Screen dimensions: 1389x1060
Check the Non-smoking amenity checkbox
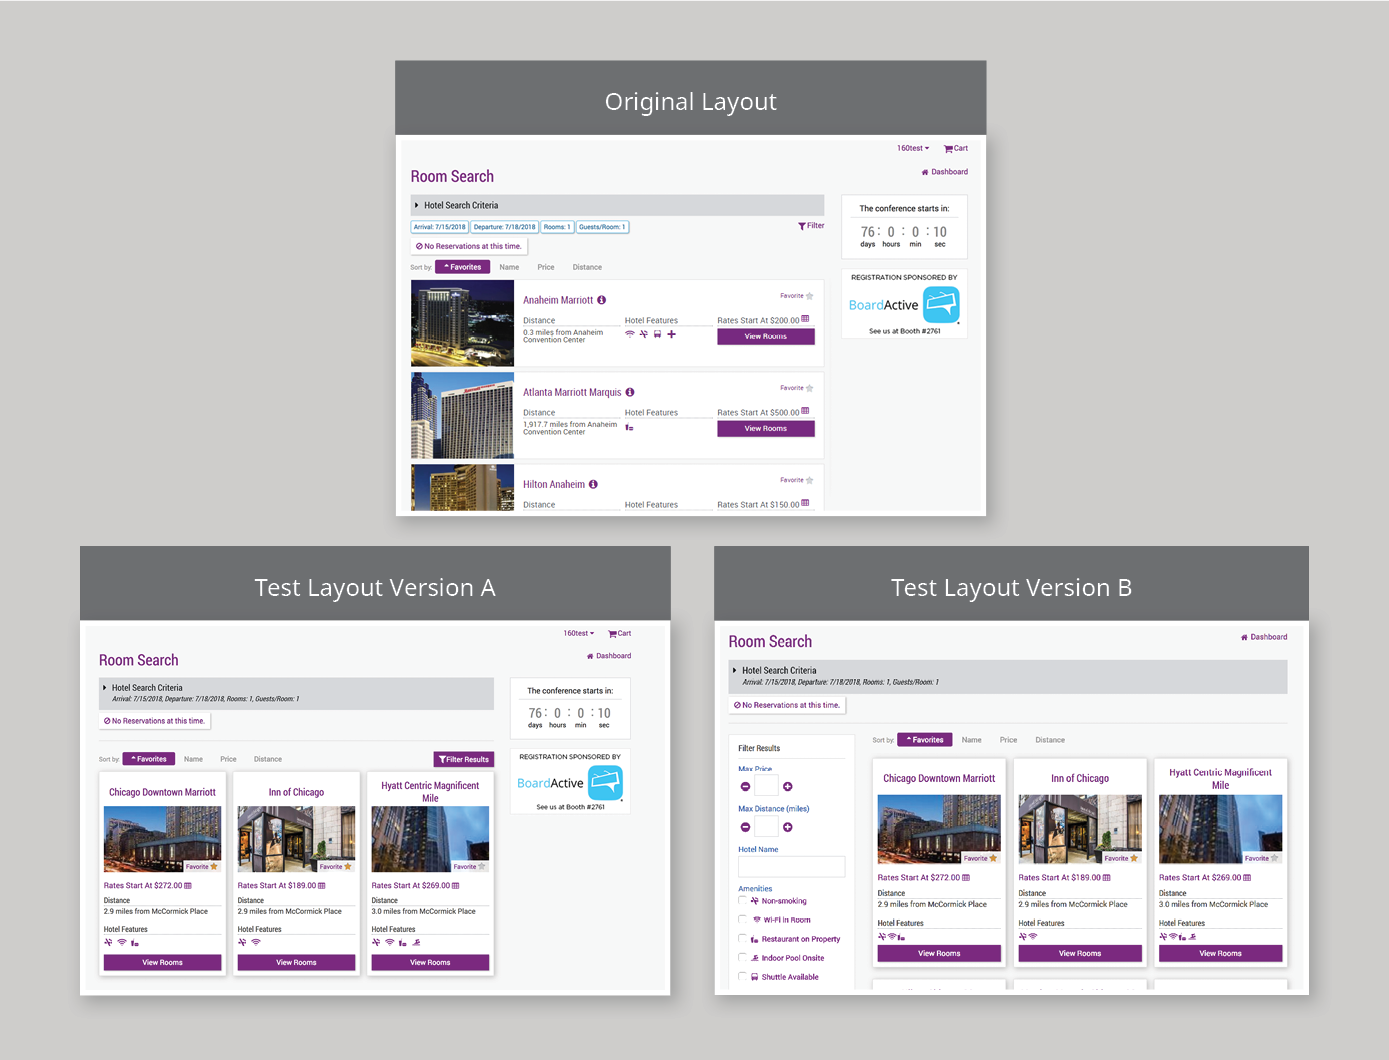pos(742,900)
